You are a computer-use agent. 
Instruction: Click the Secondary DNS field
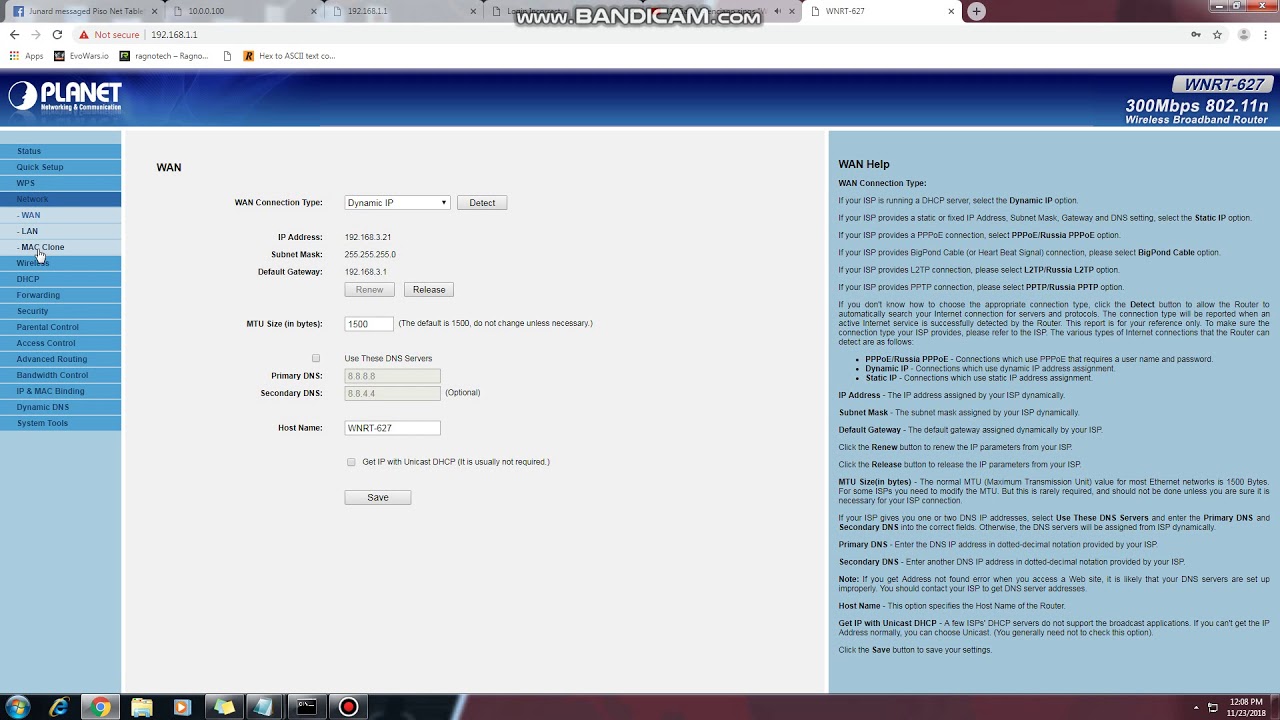(x=392, y=394)
